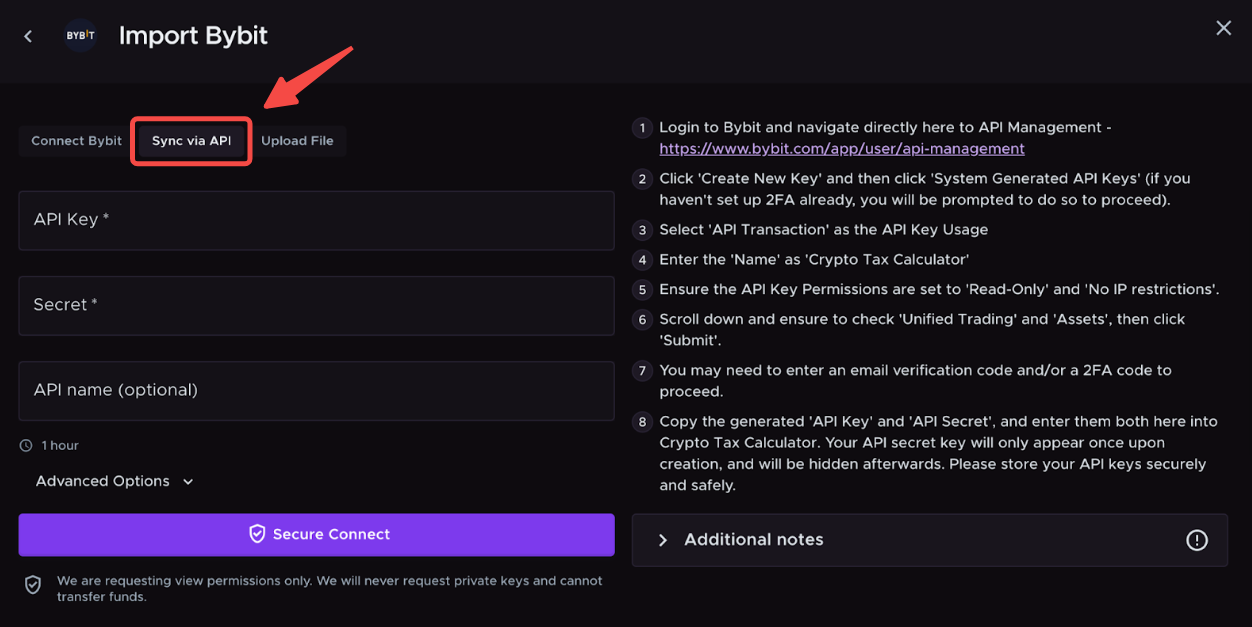Click the back arrow icon
Image resolution: width=1252 pixels, height=627 pixels.
(x=28, y=36)
